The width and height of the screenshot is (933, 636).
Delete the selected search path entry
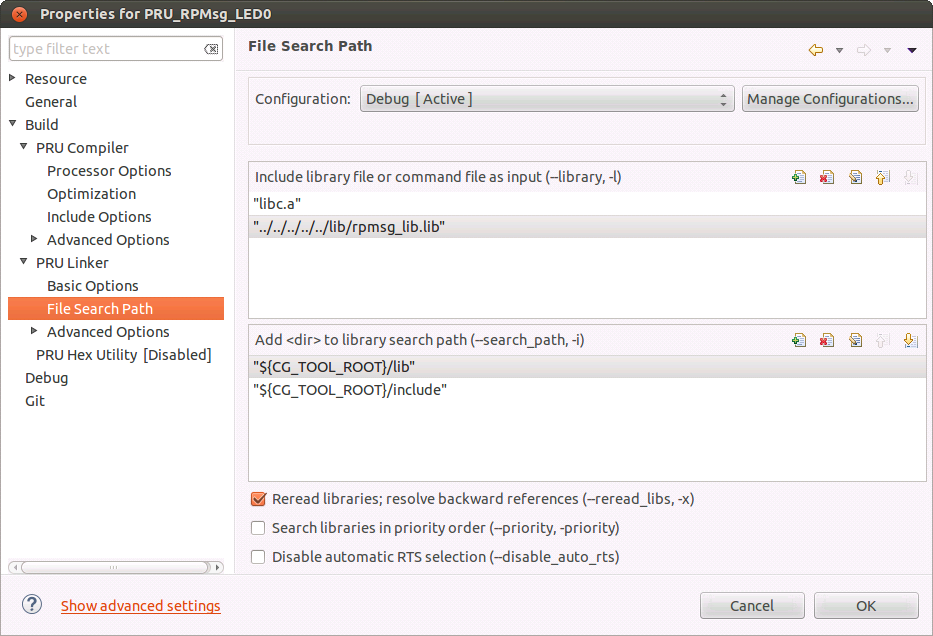pos(826,340)
